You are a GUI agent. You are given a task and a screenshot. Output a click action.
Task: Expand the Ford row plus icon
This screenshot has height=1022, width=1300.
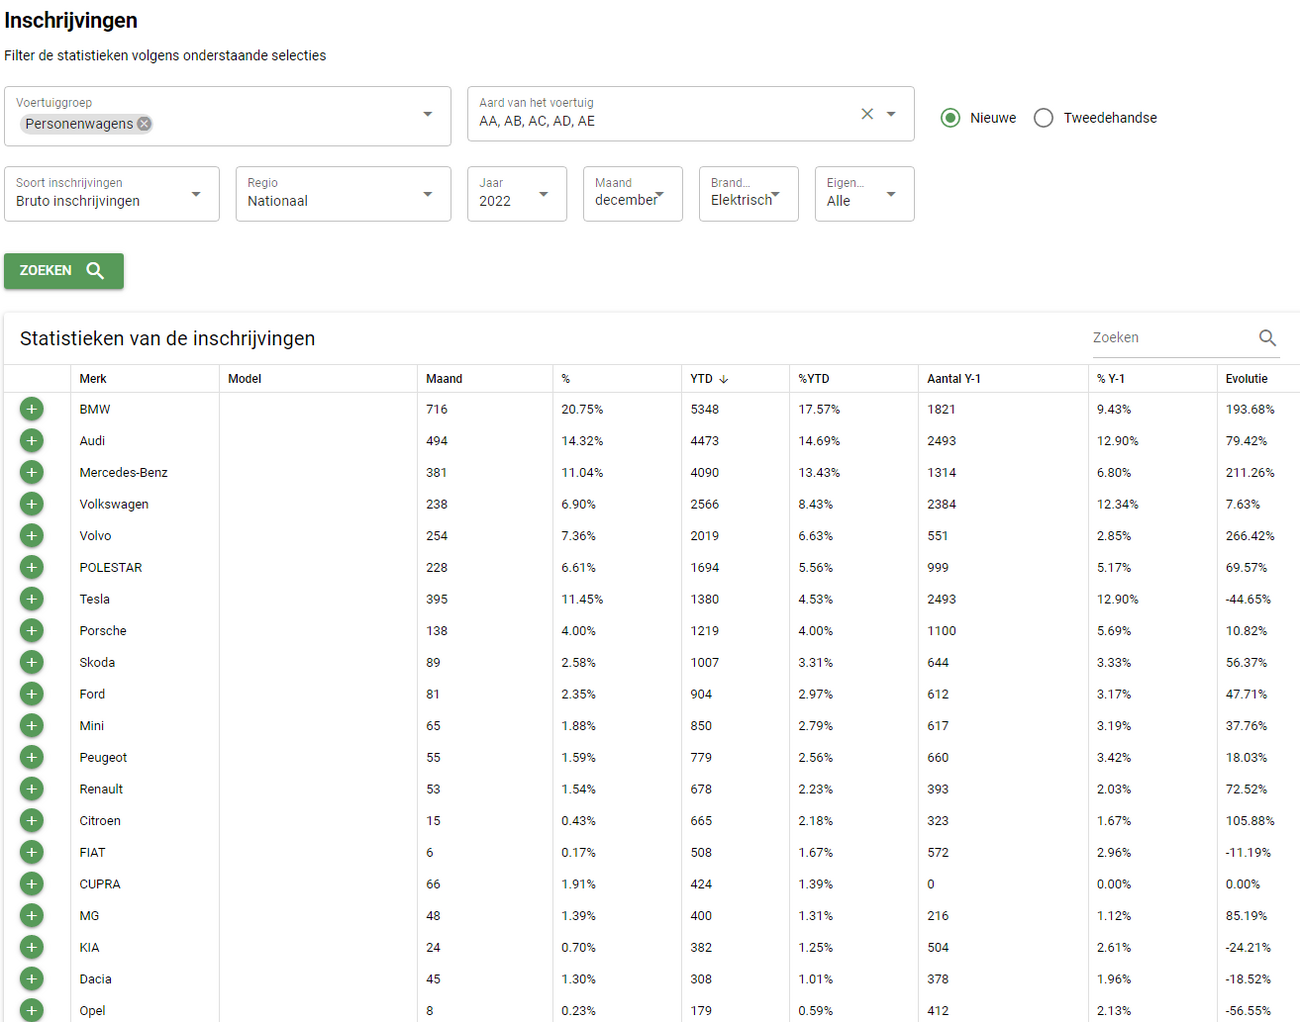coord(32,694)
